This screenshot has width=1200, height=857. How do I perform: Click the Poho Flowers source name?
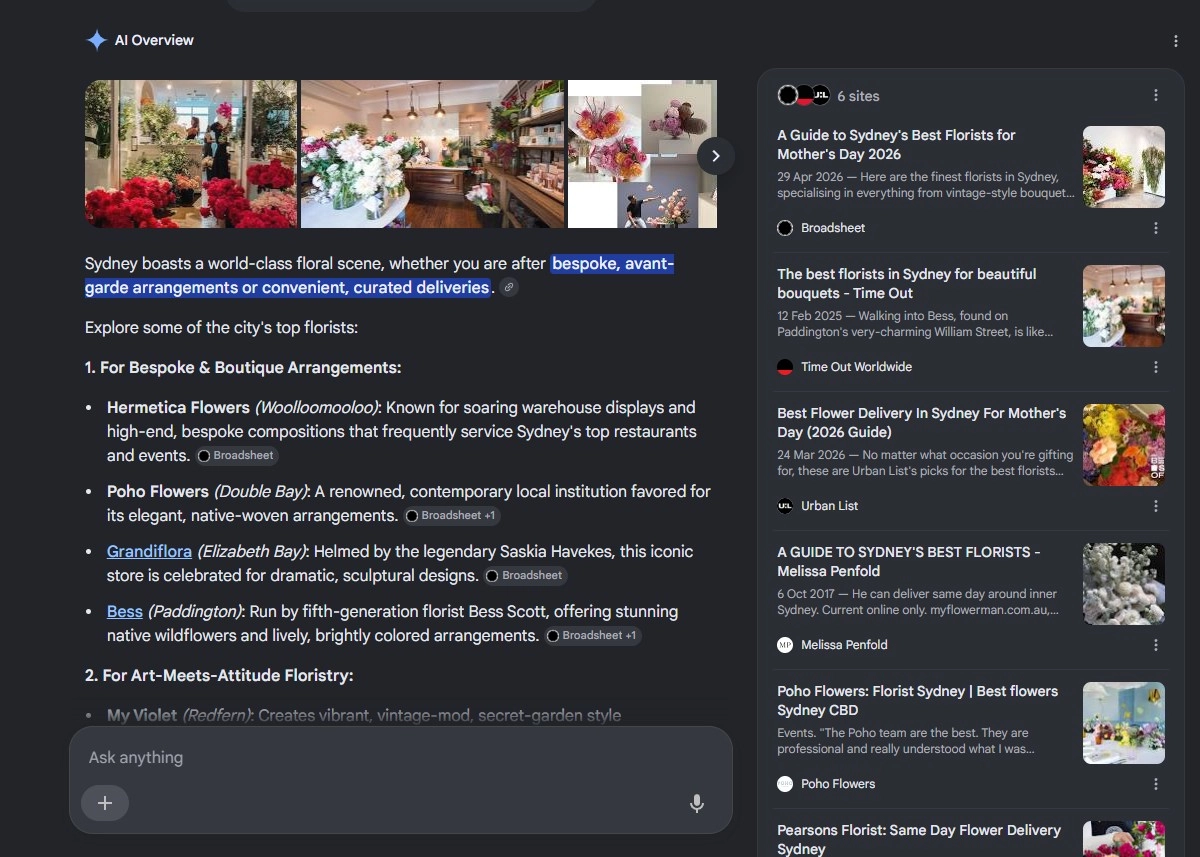838,784
